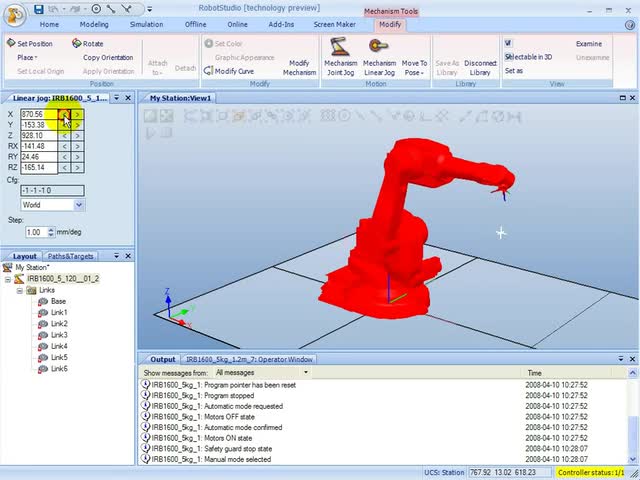Open the Layout panel options arrow
The height and width of the screenshot is (480, 640).
click(x=116, y=256)
